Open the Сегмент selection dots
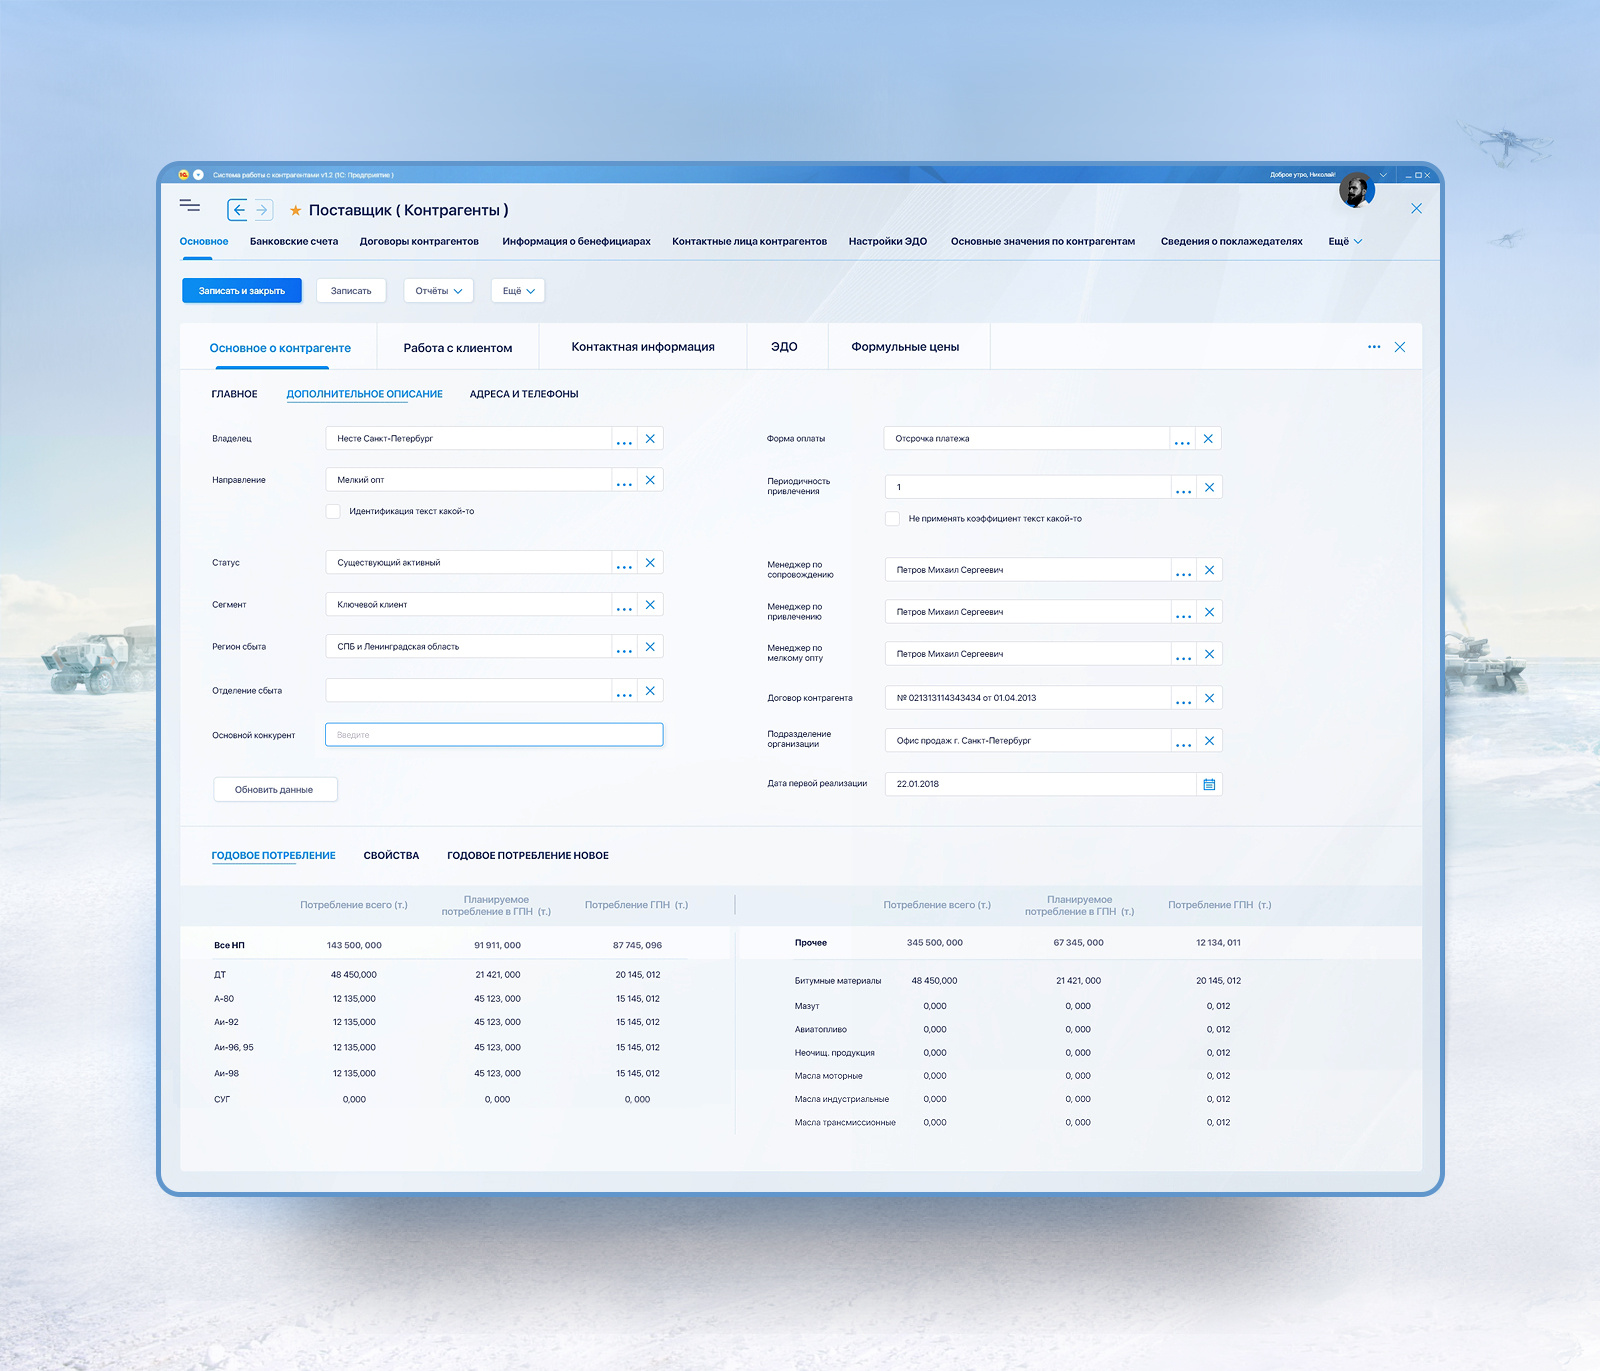 click(624, 607)
